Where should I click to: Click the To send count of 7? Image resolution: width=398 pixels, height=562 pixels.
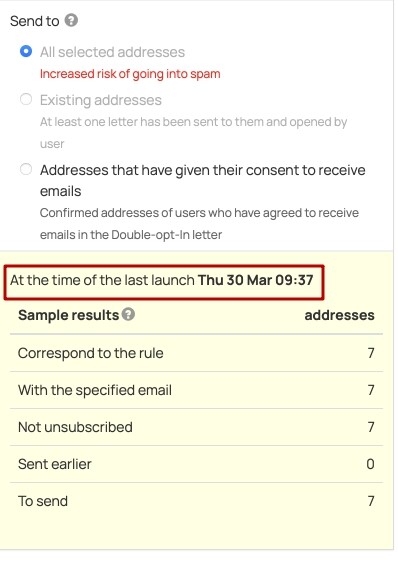point(371,501)
